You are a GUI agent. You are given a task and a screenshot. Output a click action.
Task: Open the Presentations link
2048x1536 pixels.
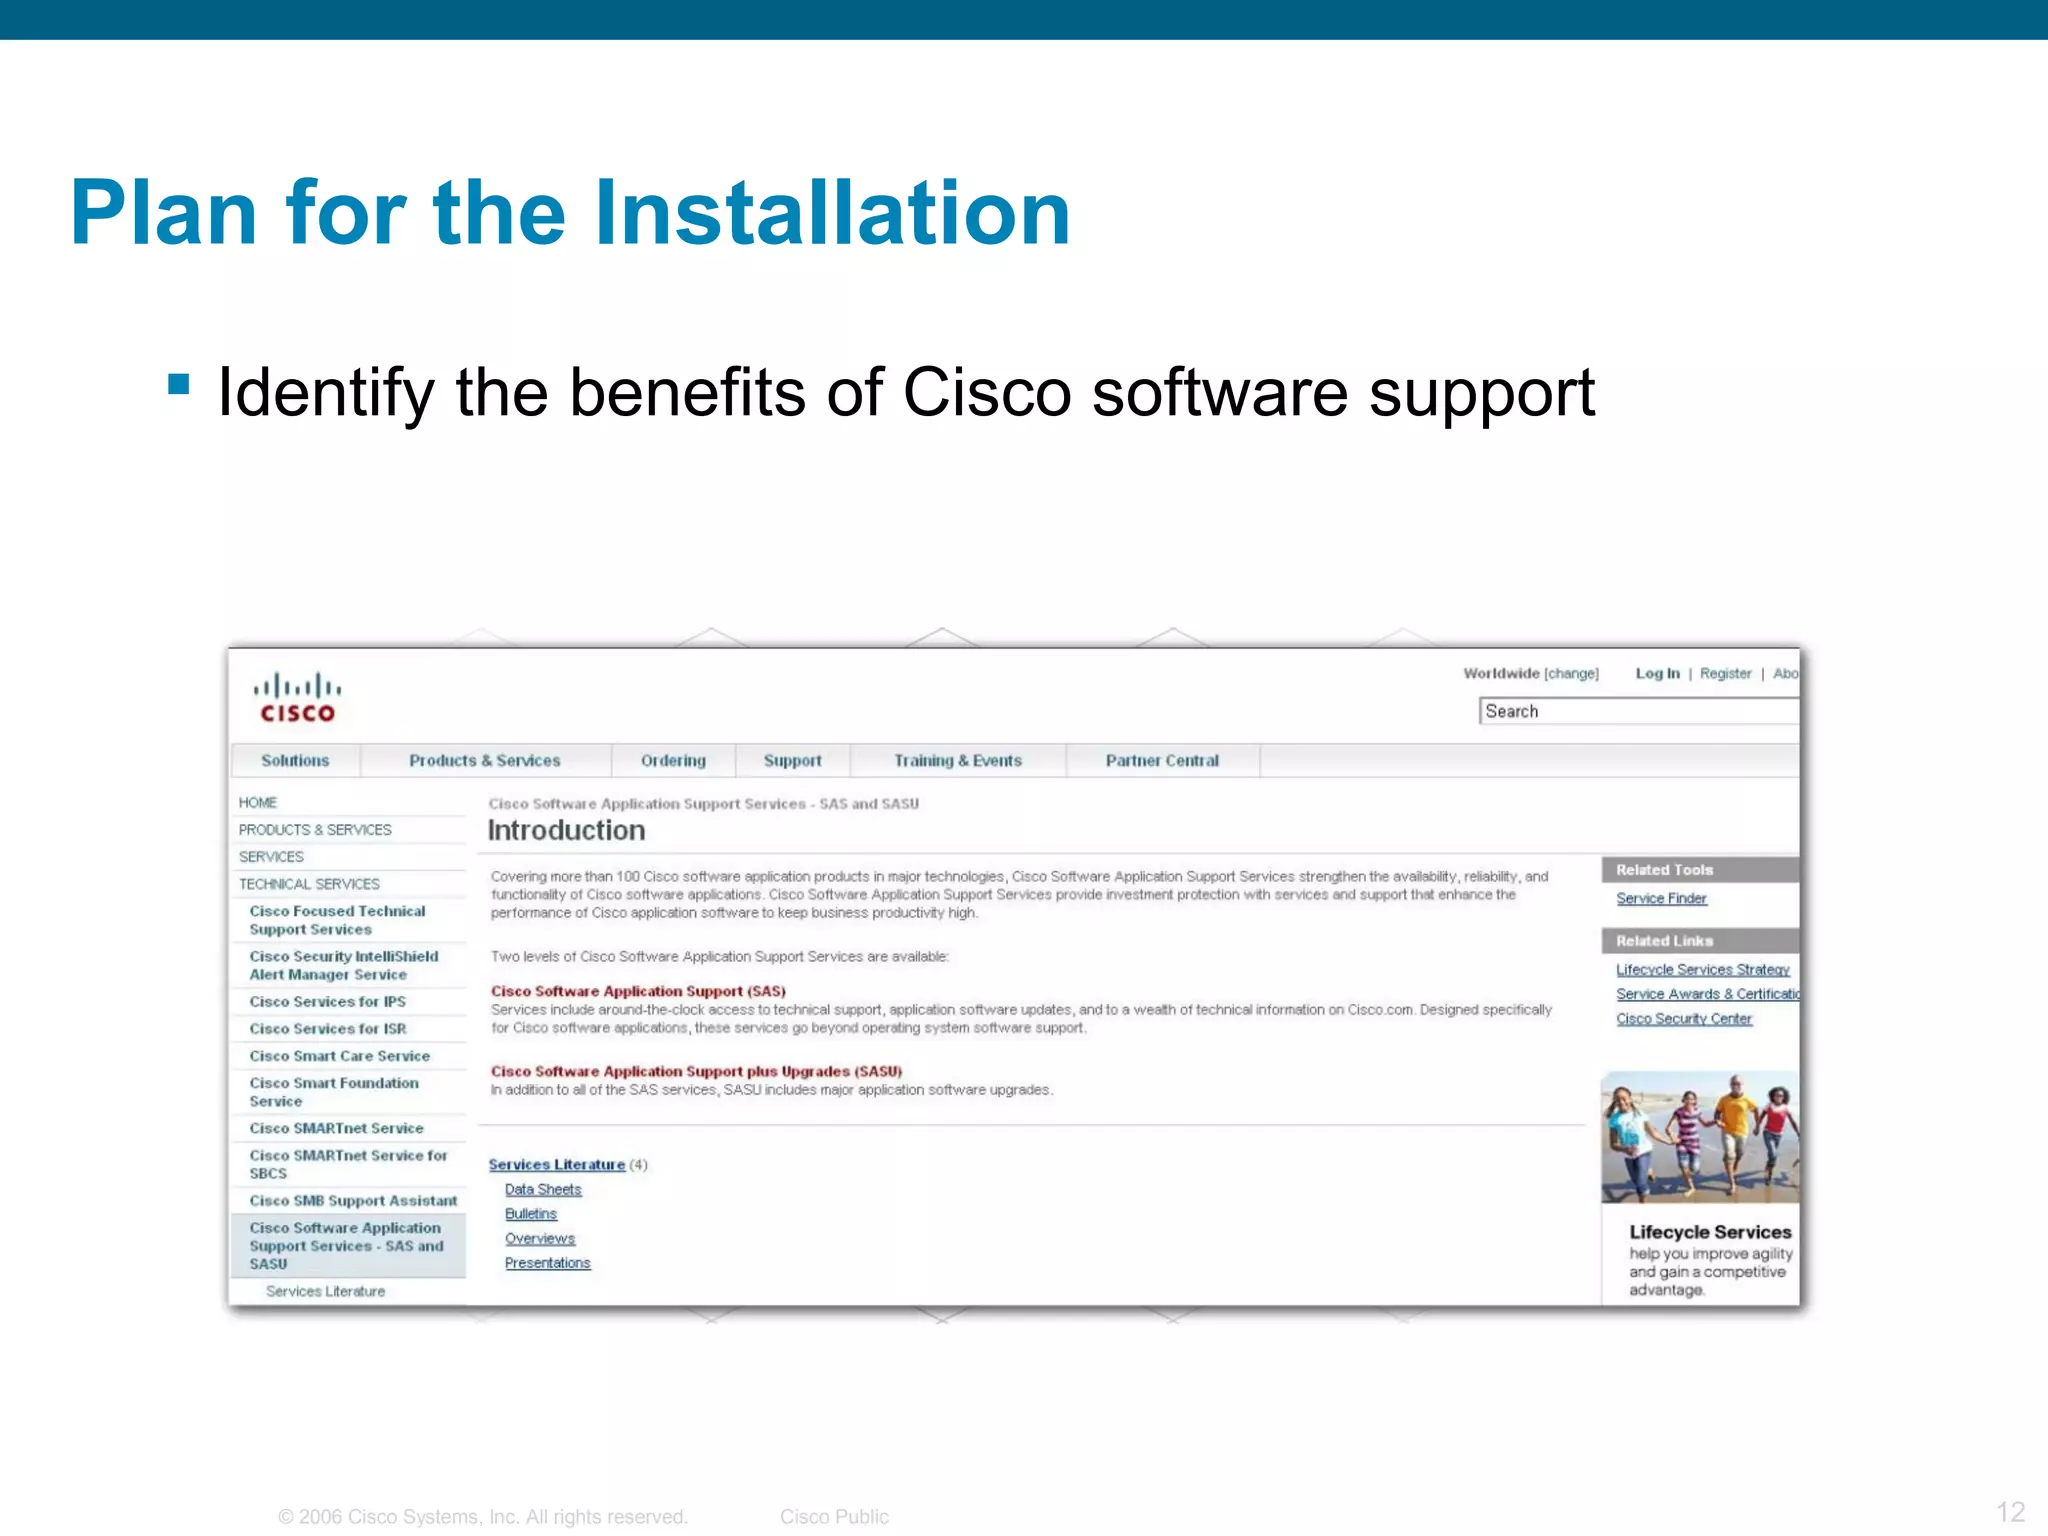[548, 1263]
